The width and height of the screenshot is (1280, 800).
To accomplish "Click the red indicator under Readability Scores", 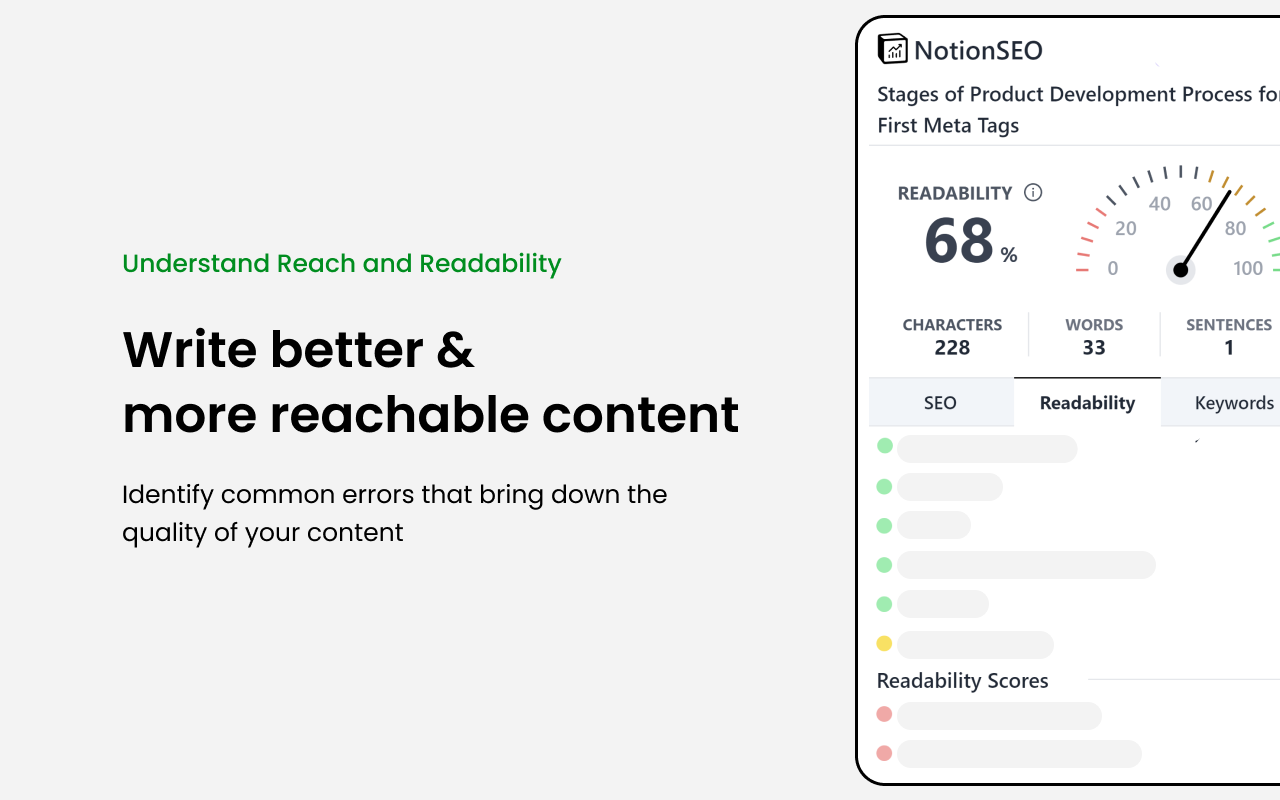I will (x=885, y=713).
